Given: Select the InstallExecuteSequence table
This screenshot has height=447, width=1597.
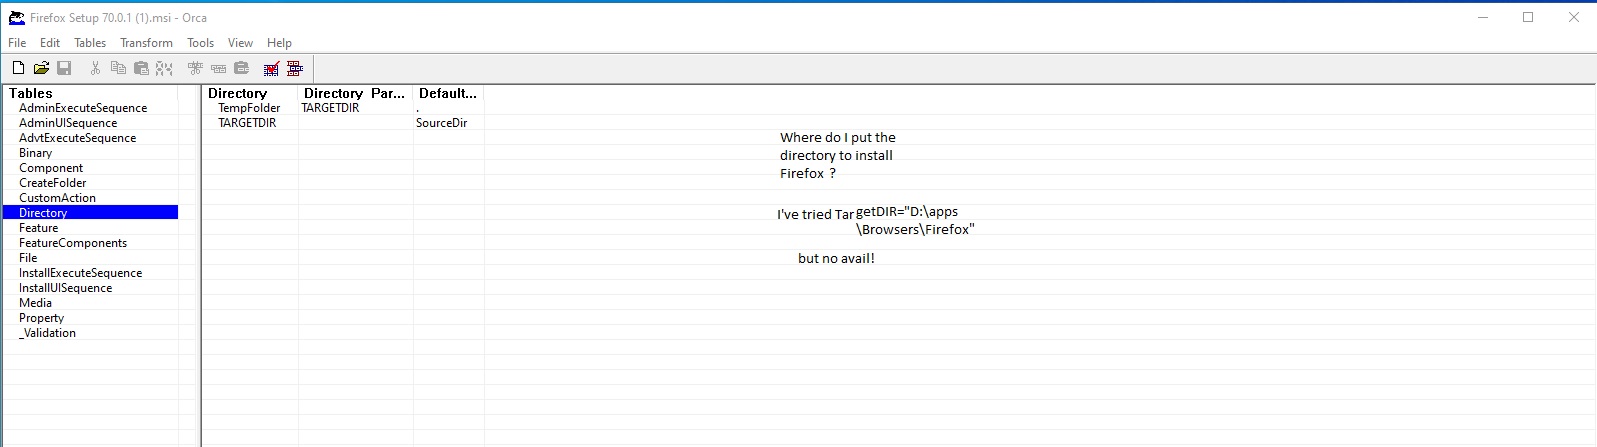Looking at the screenshot, I should (x=80, y=273).
